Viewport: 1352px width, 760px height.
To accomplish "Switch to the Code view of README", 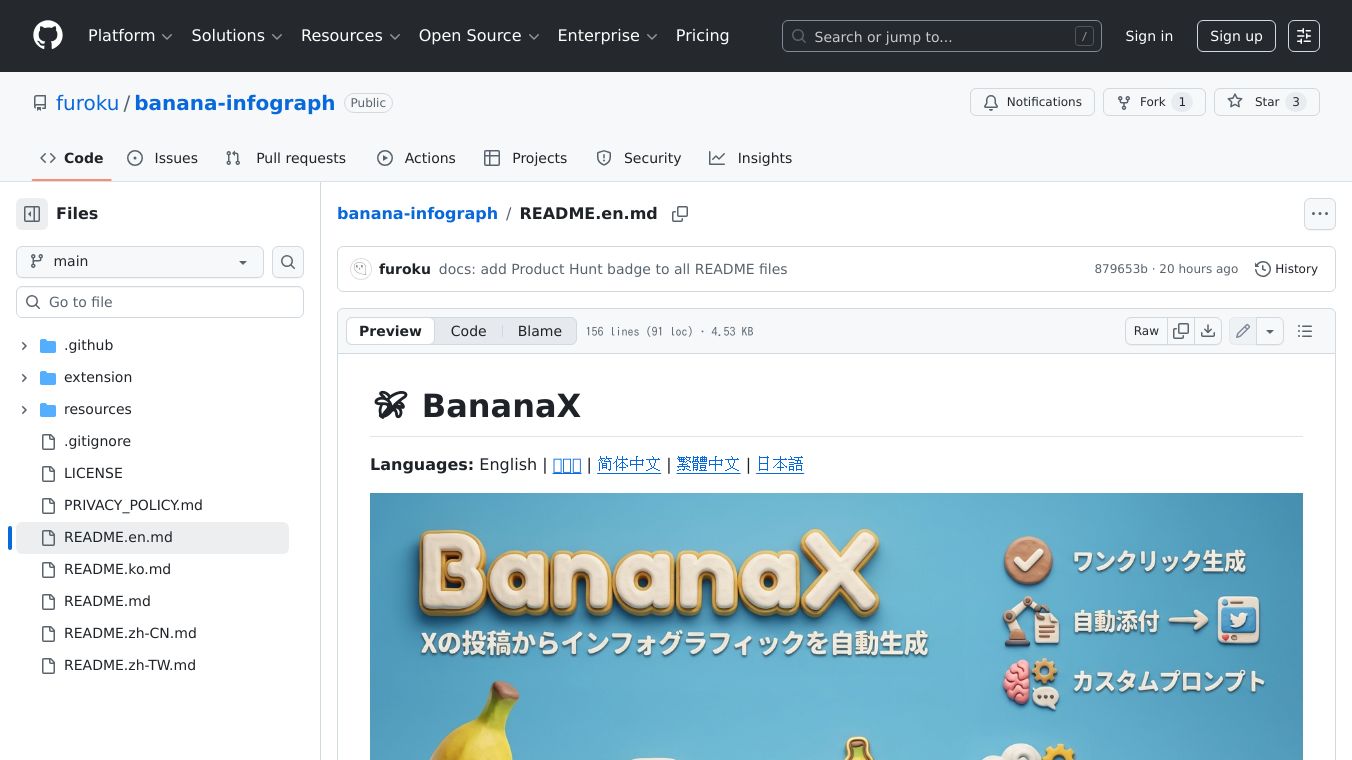I will 468,331.
